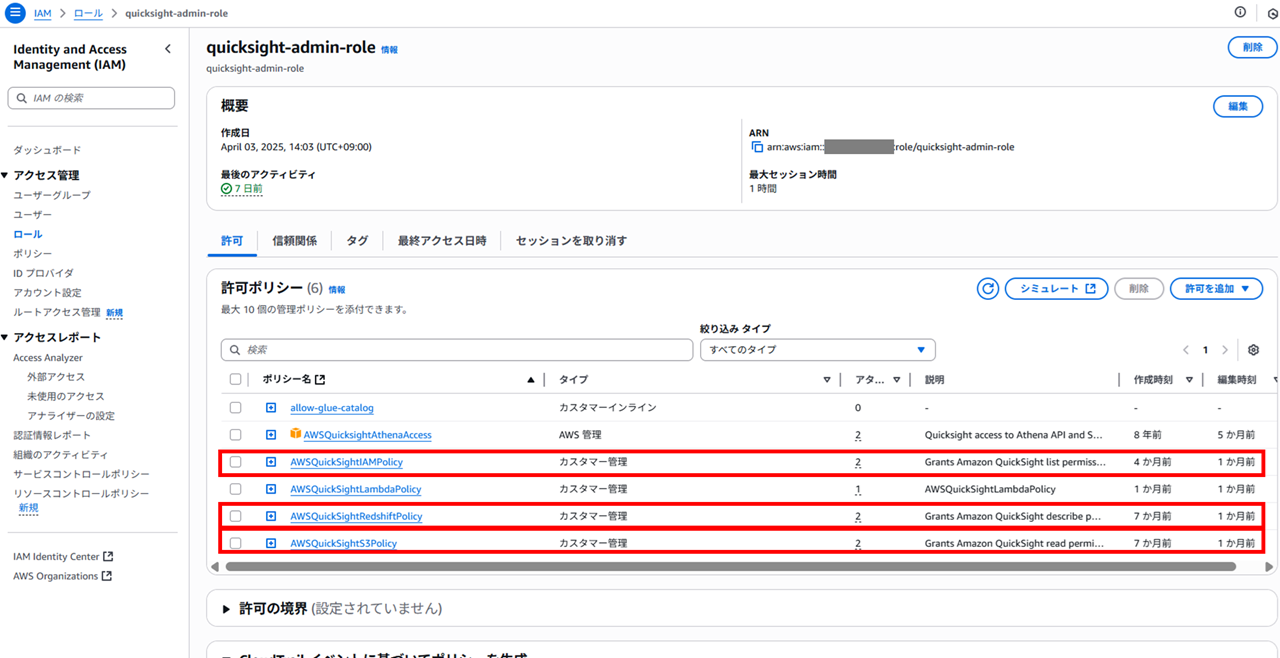Open the allow-glue-catalog policy link
The width and height of the screenshot is (1280, 658).
[332, 408]
